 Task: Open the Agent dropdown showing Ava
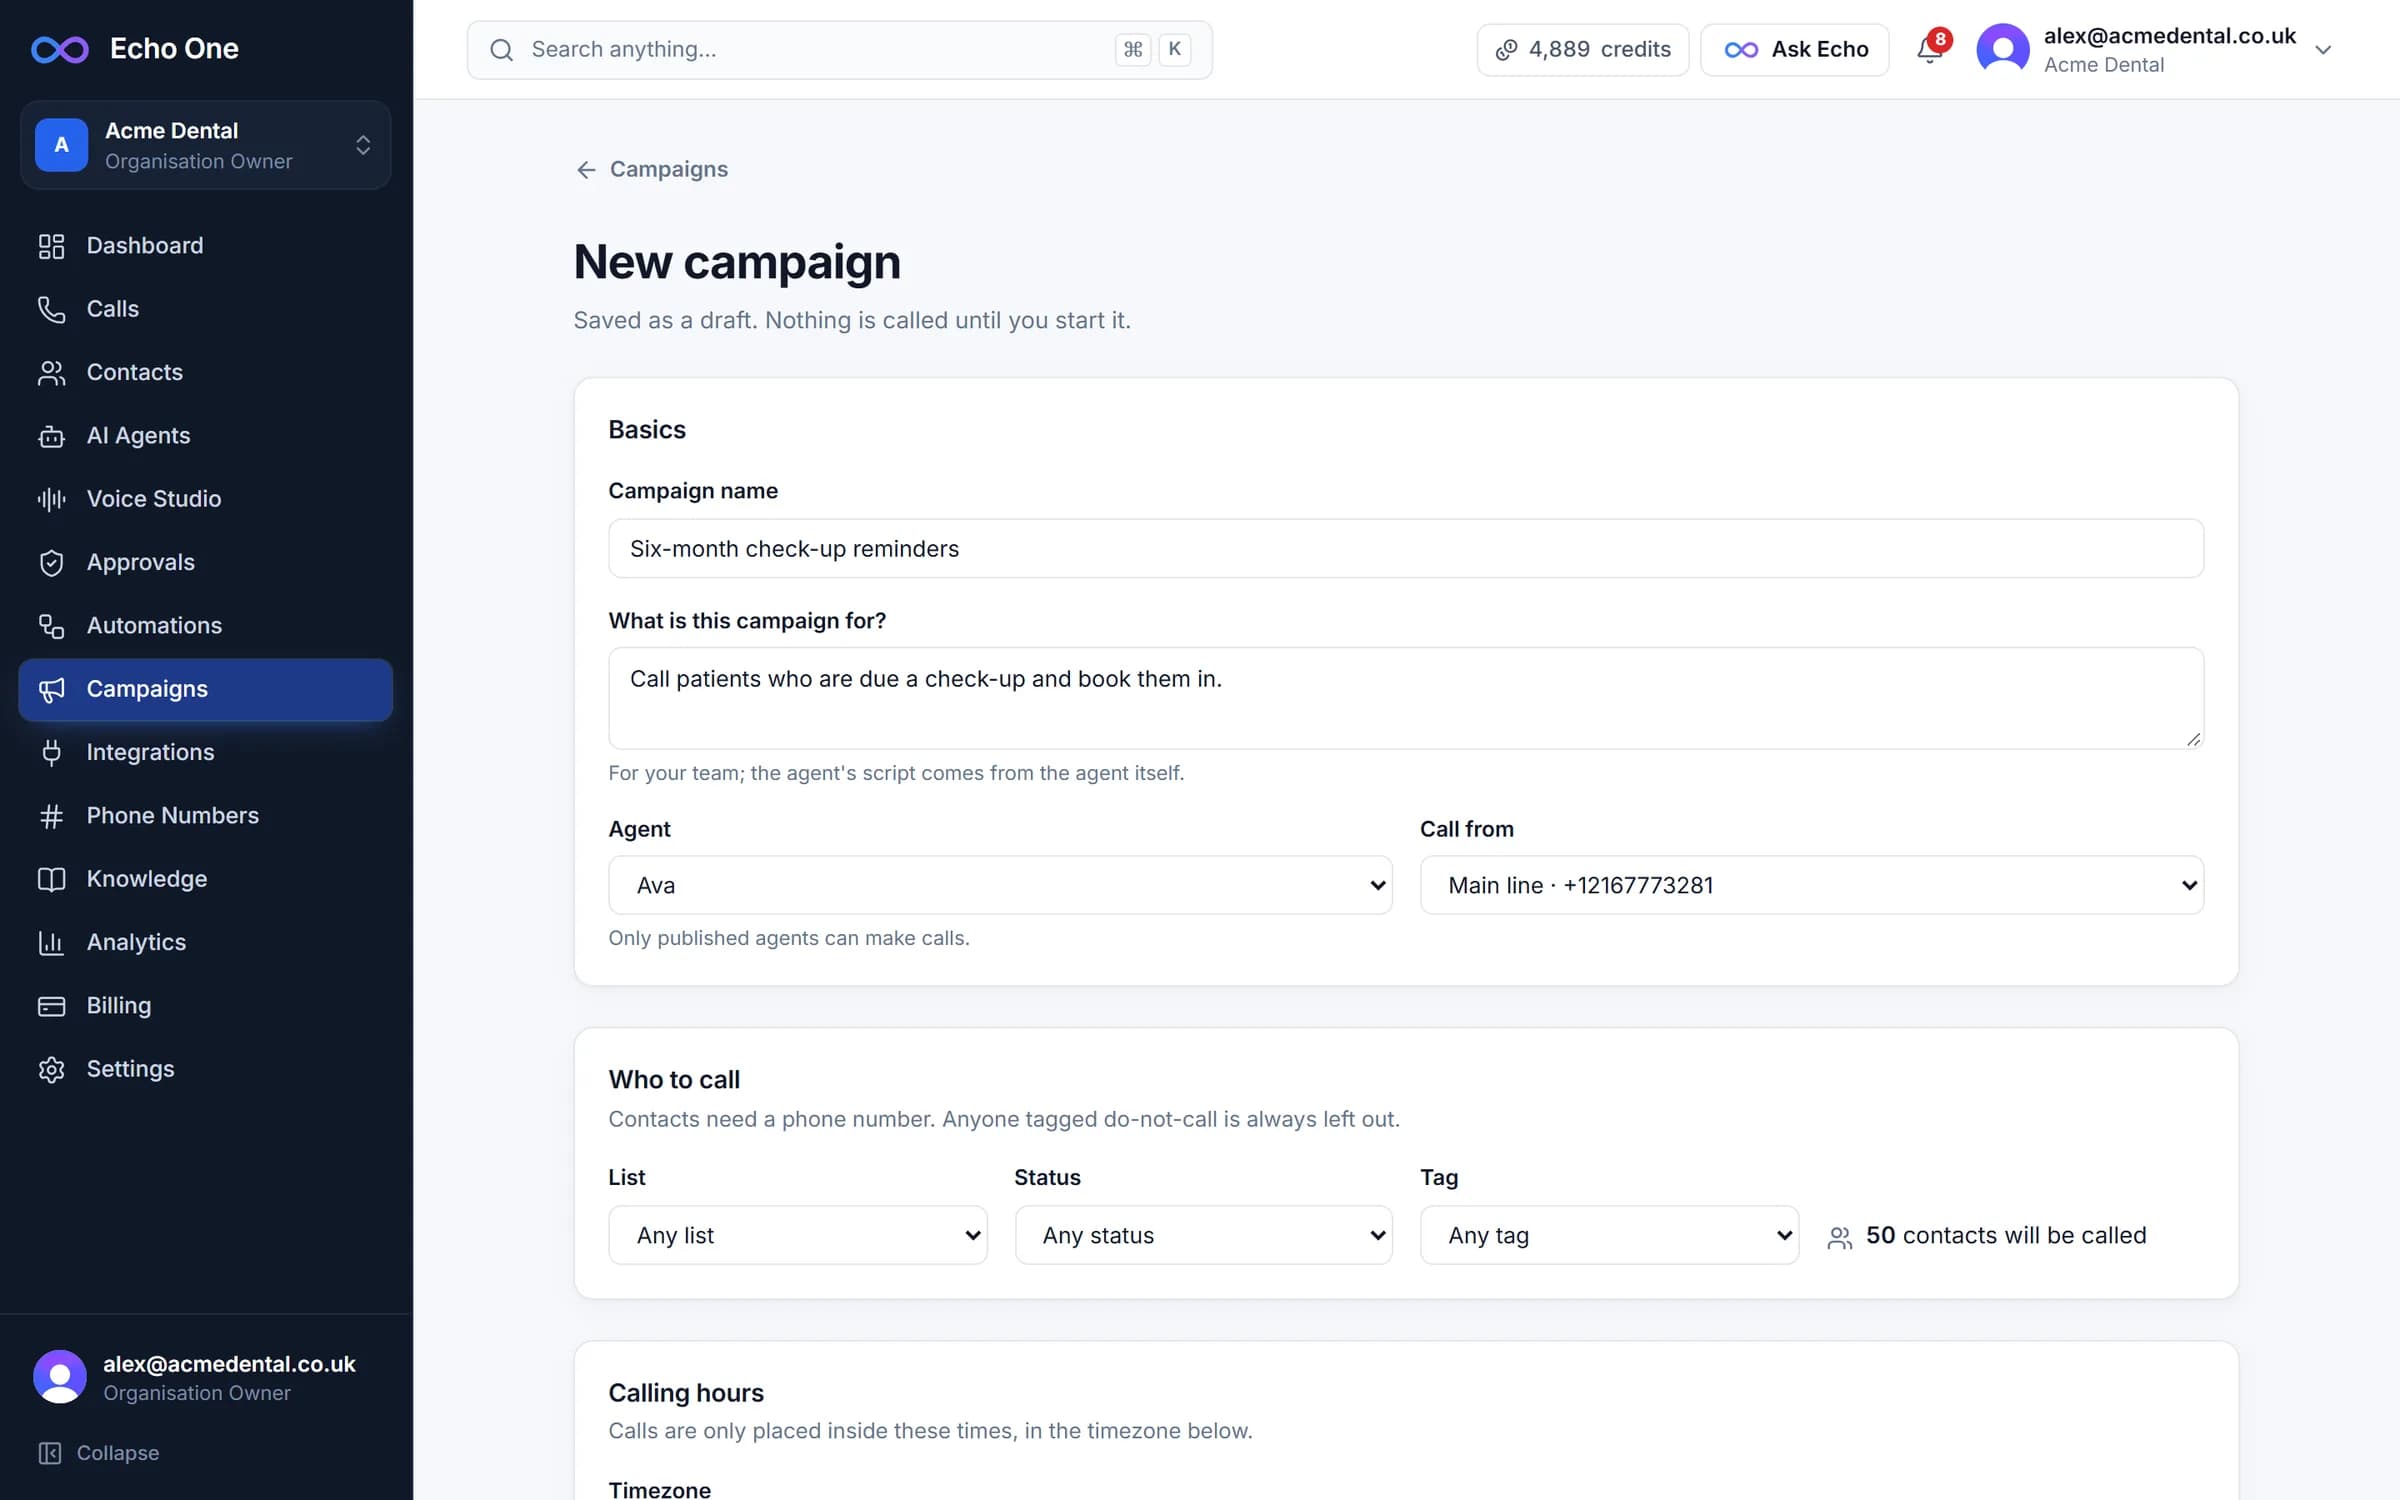(1000, 885)
